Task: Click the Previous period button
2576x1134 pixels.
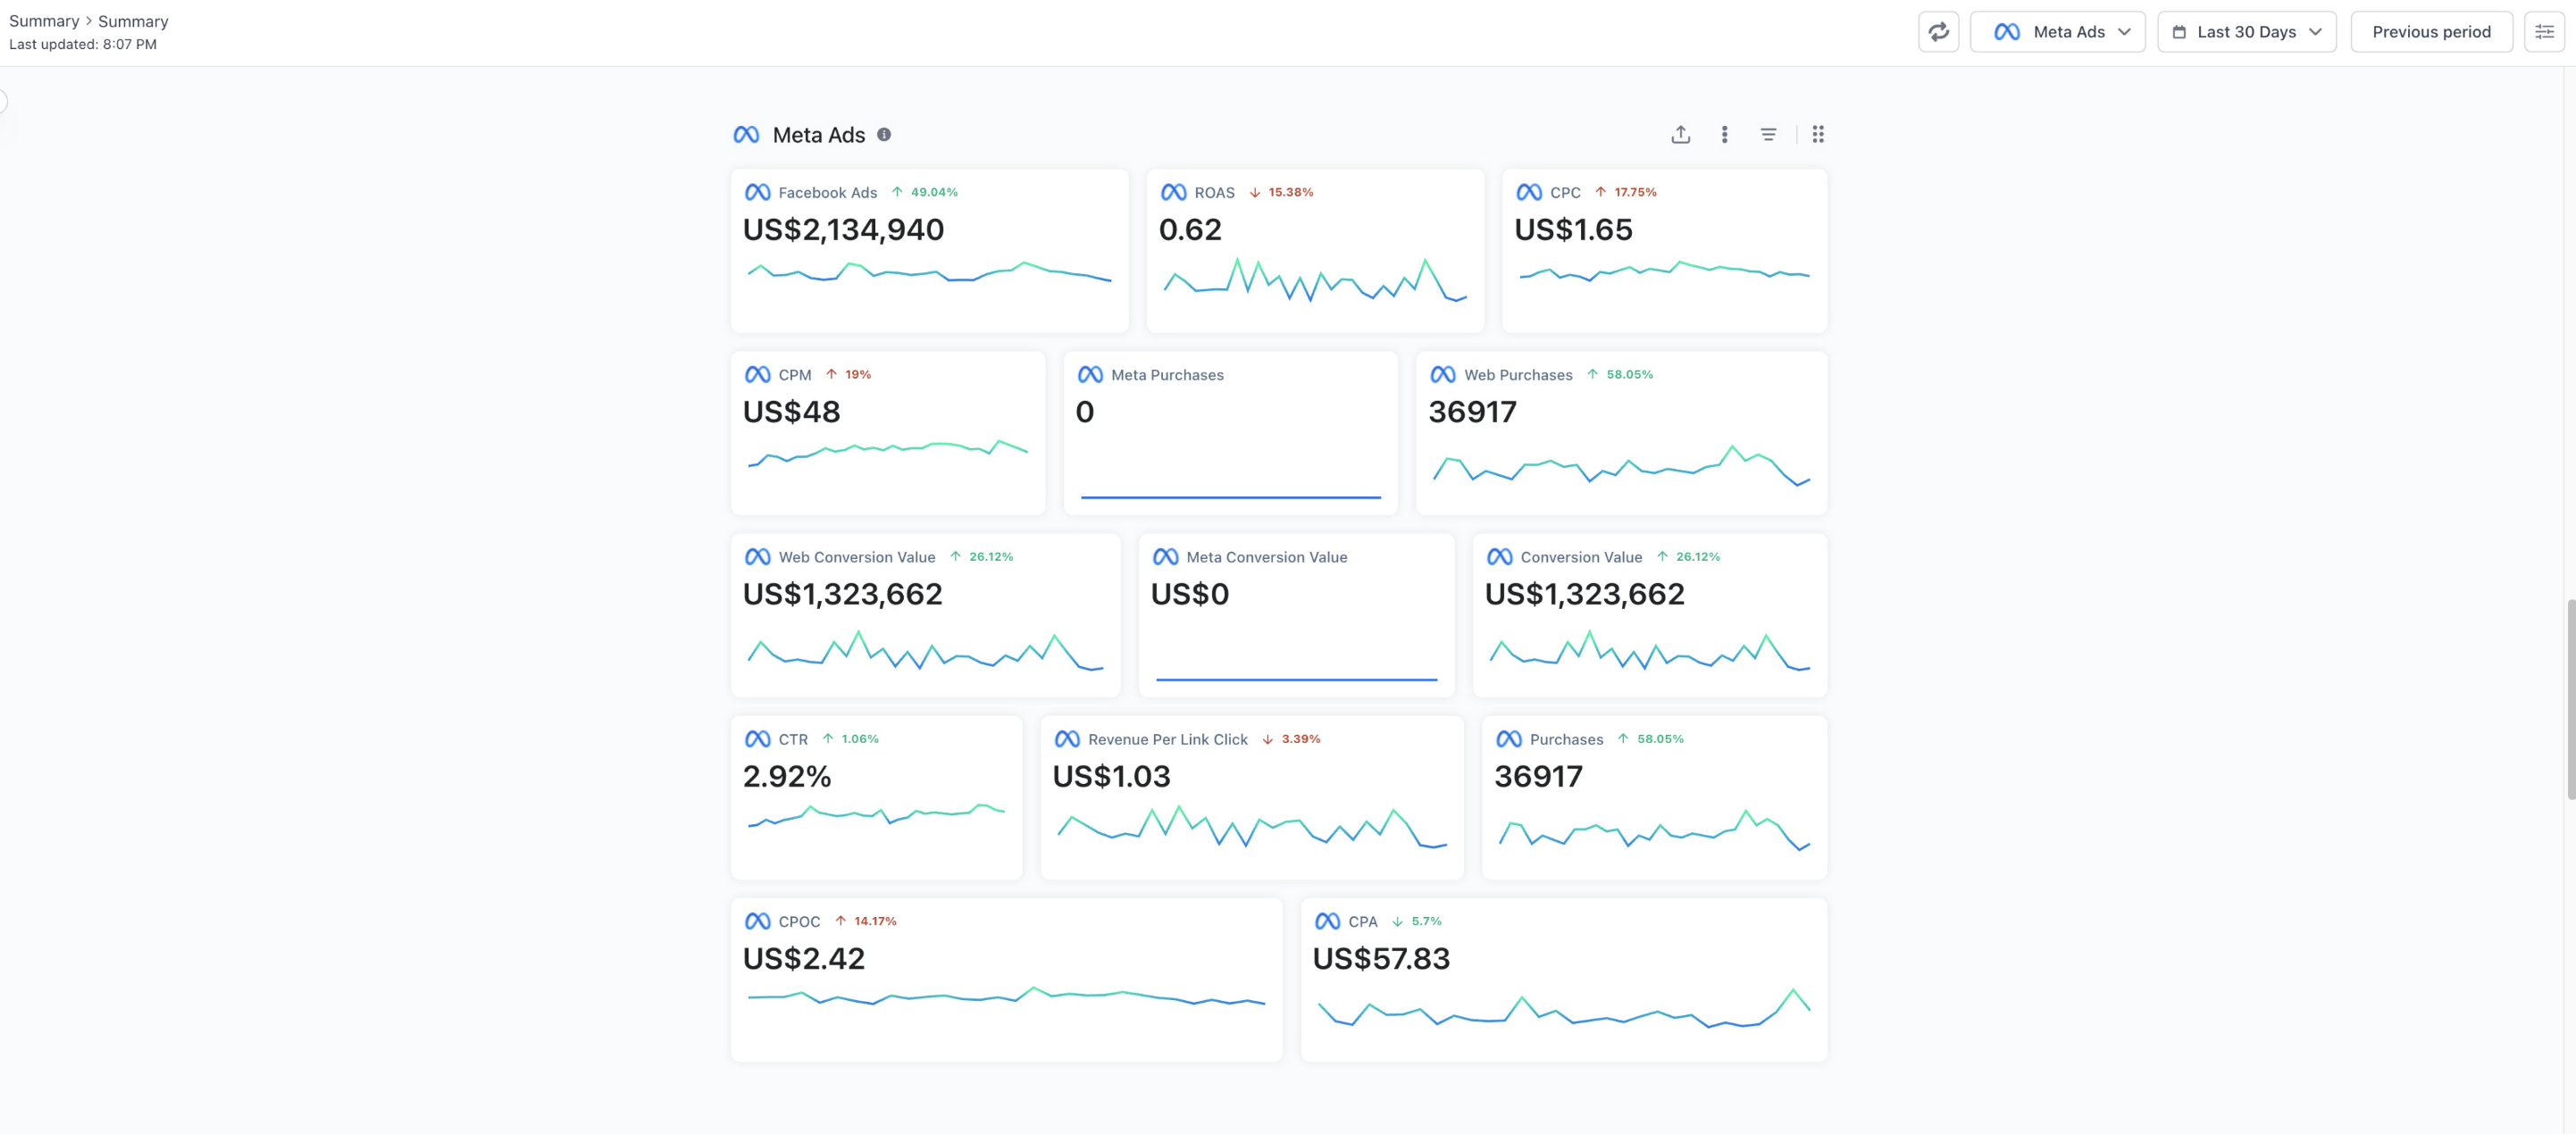Action: click(2430, 32)
